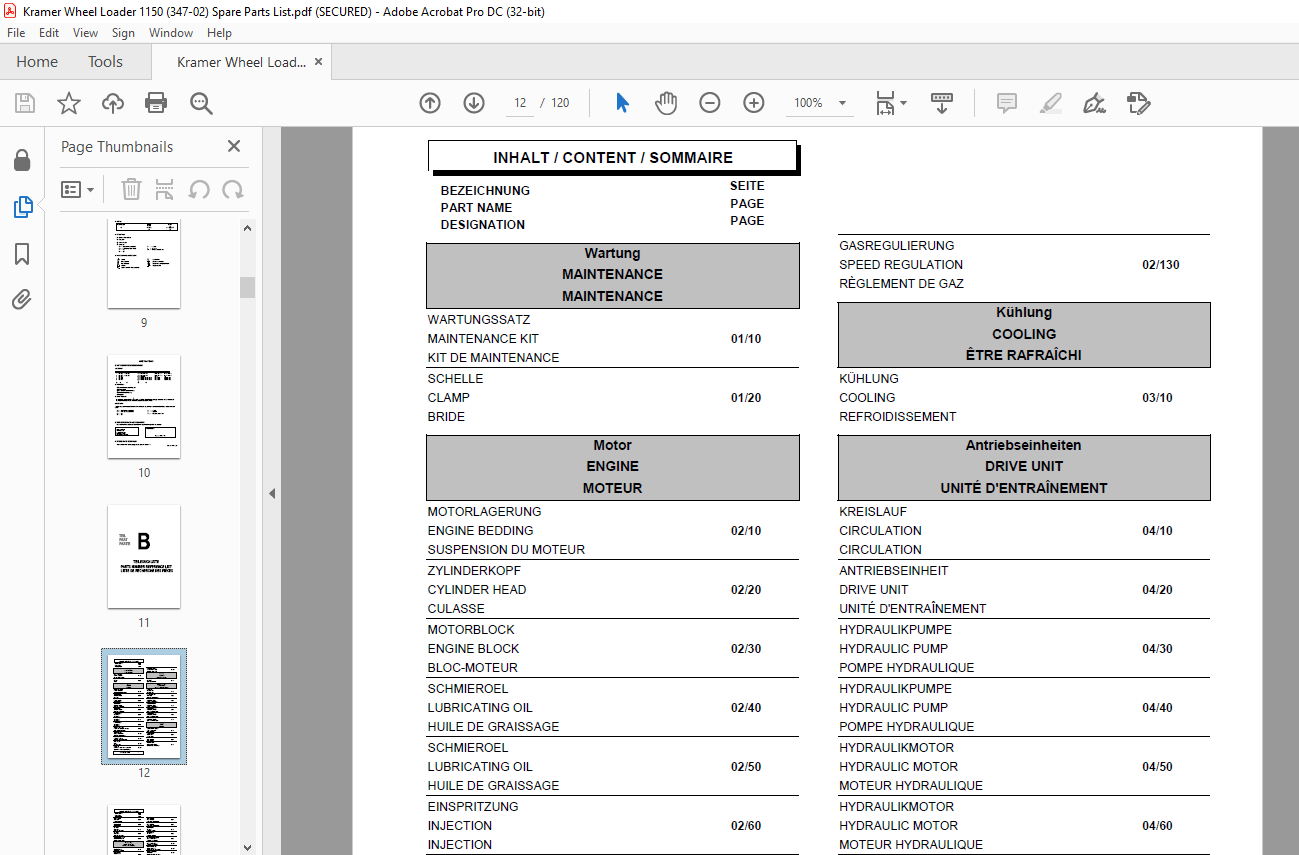Switch to the Tools tab
The width and height of the screenshot is (1299, 855).
[x=105, y=62]
